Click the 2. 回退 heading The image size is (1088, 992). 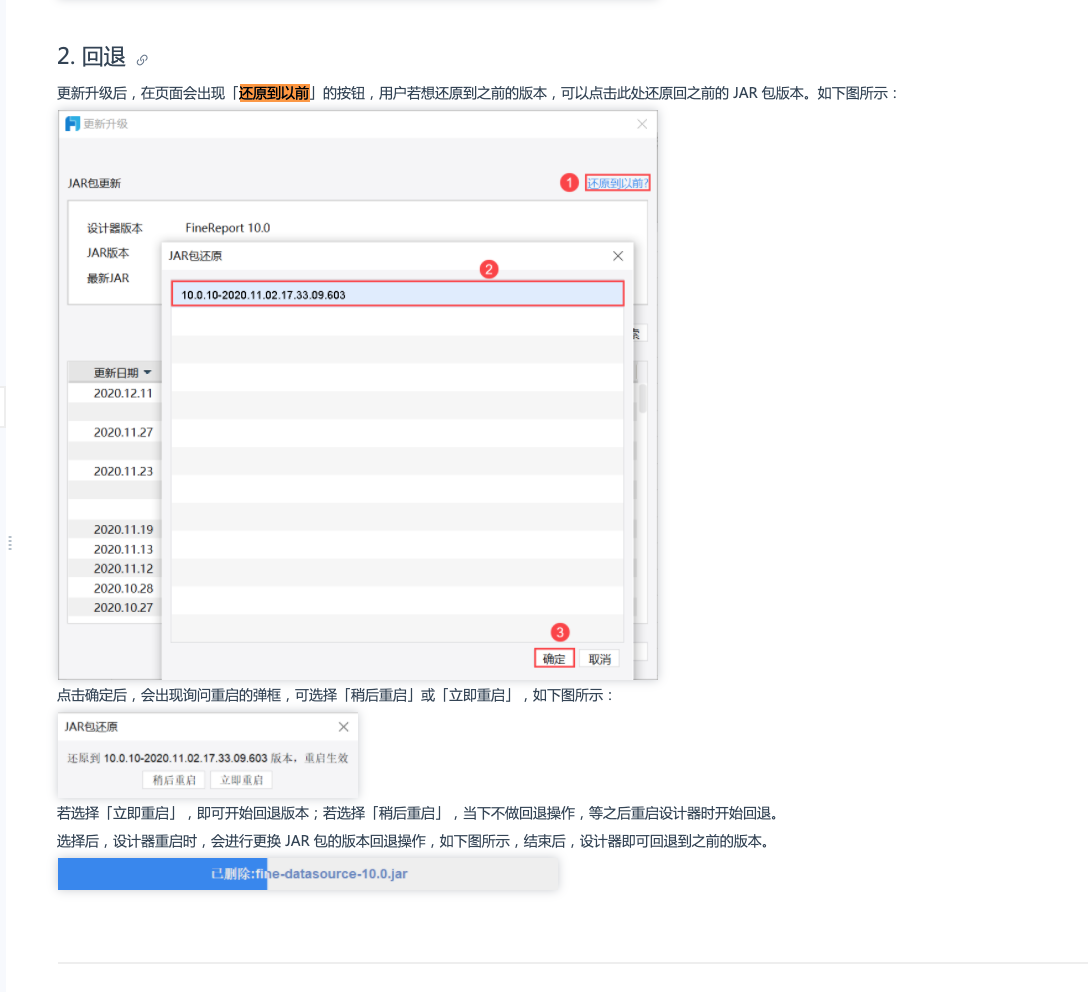click(92, 57)
